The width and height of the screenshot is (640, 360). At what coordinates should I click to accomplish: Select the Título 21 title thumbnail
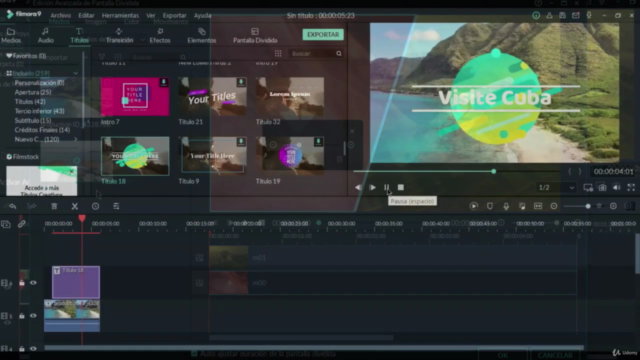pyautogui.click(x=213, y=97)
